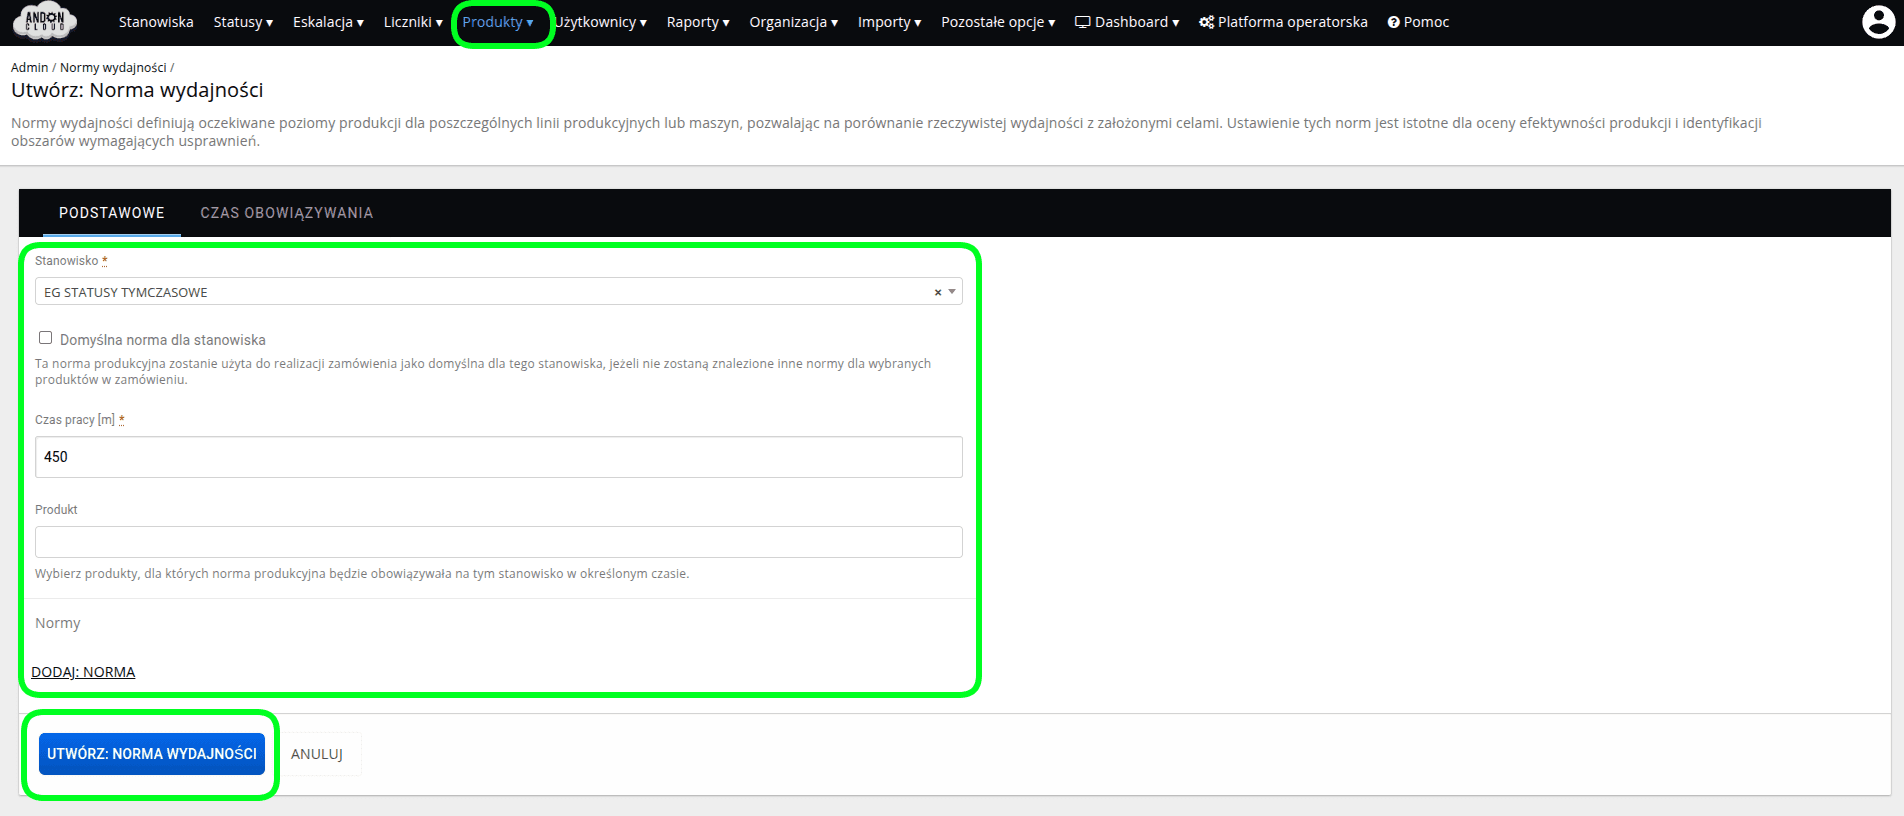Expand the Statusy menu
This screenshot has width=1904, height=816.
[243, 22]
